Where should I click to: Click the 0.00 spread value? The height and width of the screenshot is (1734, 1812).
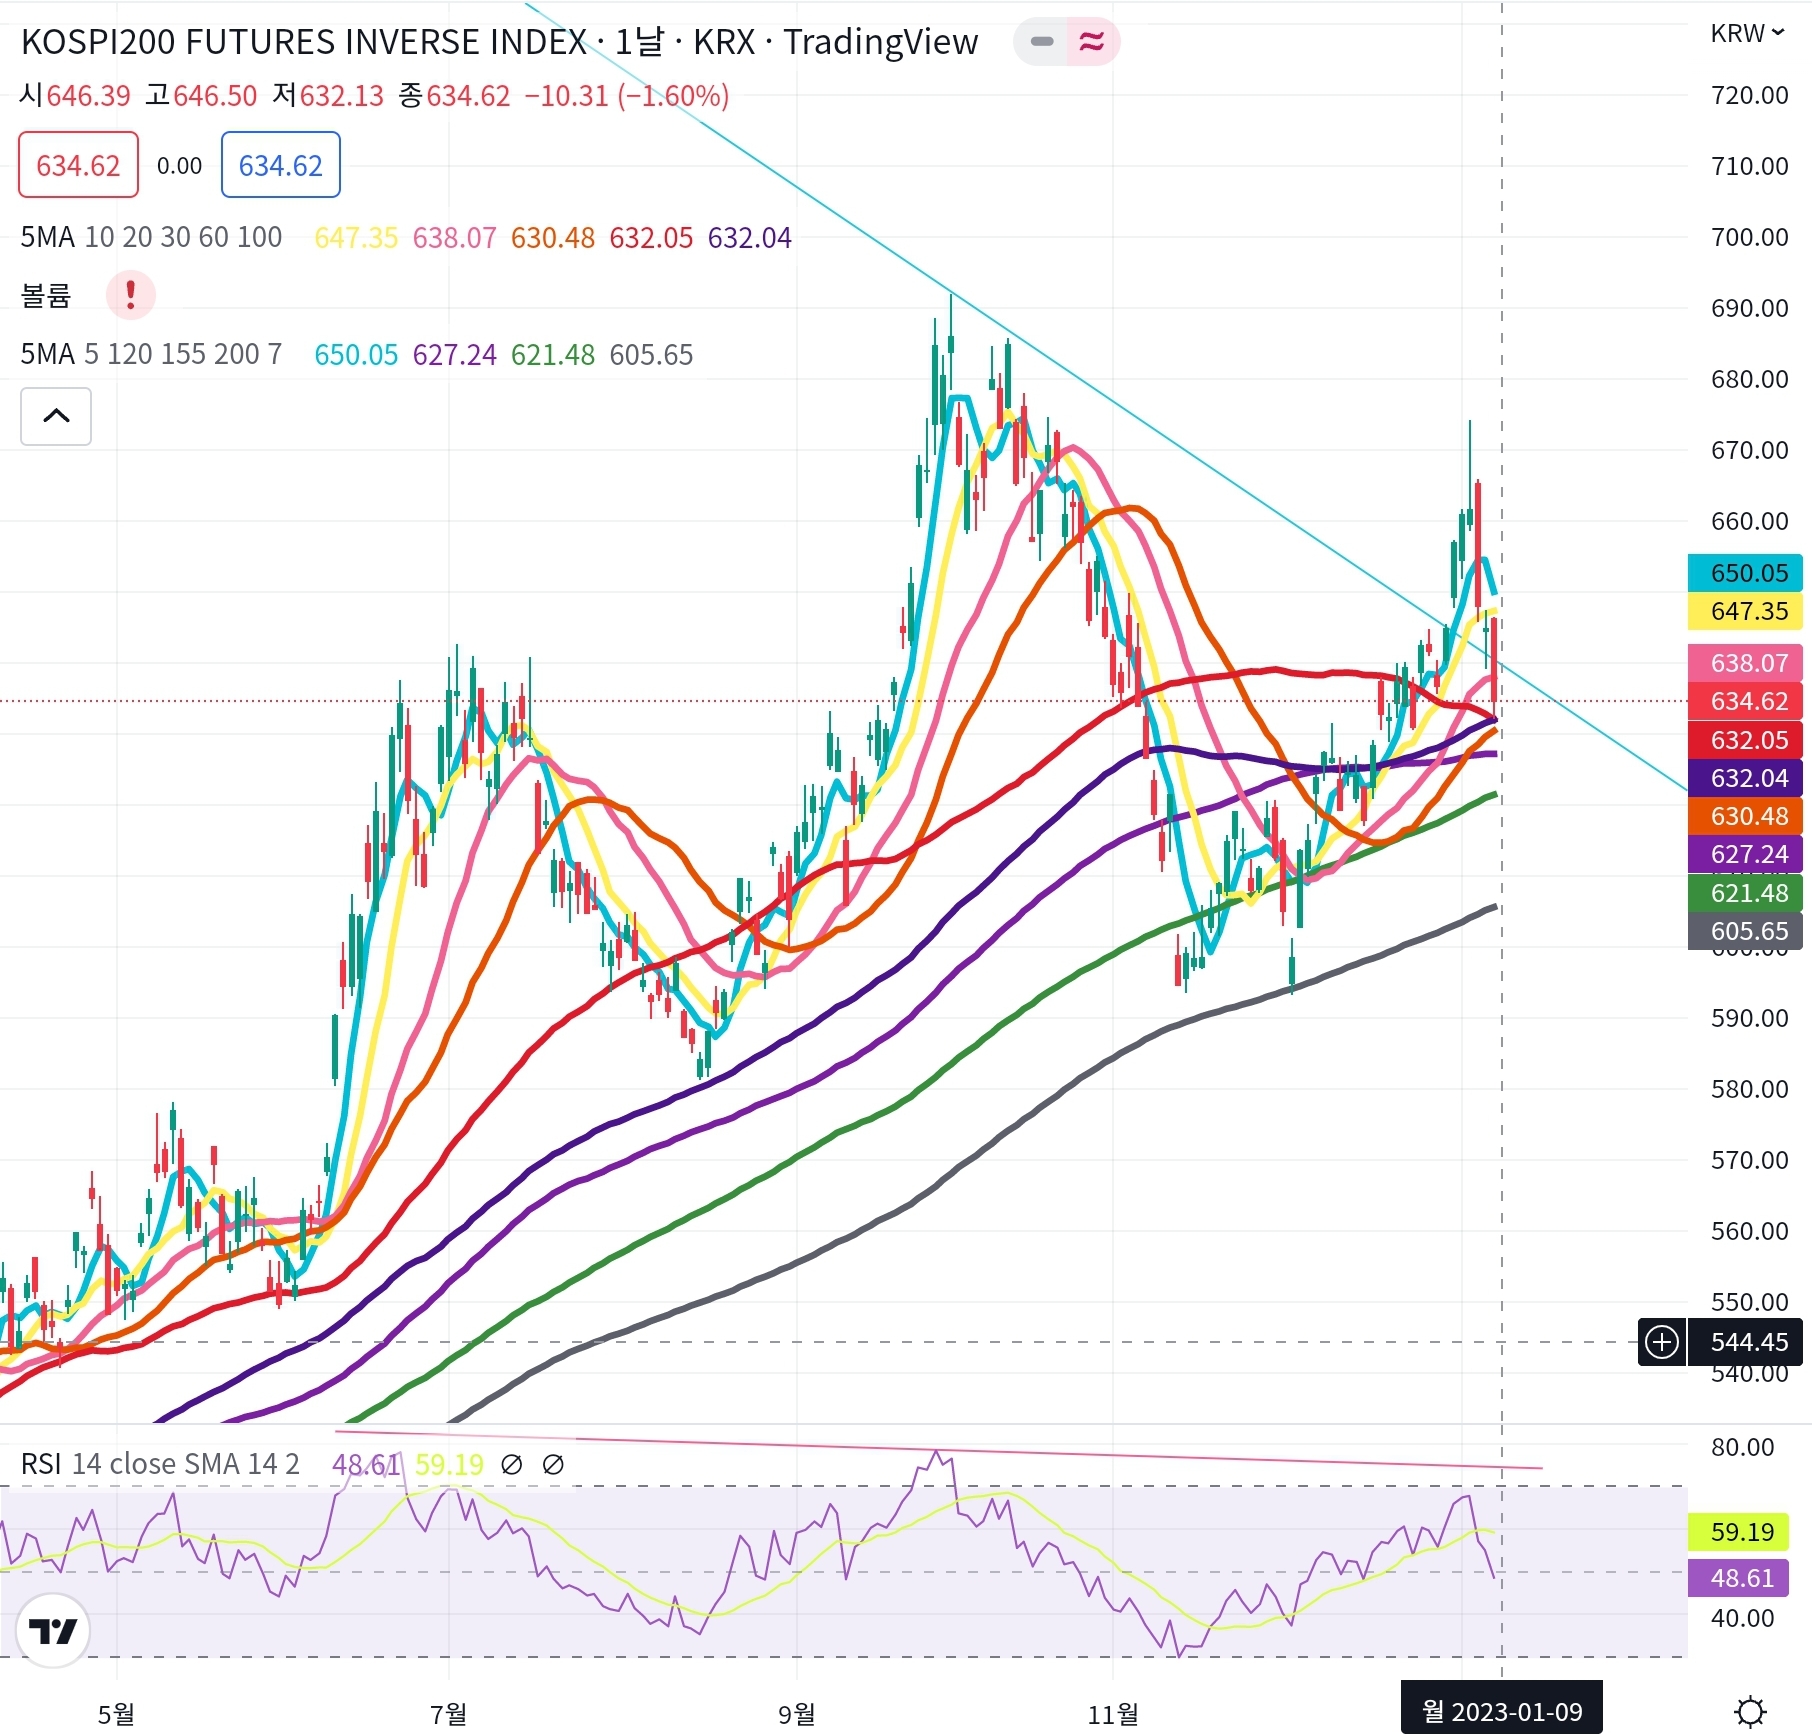click(x=179, y=165)
